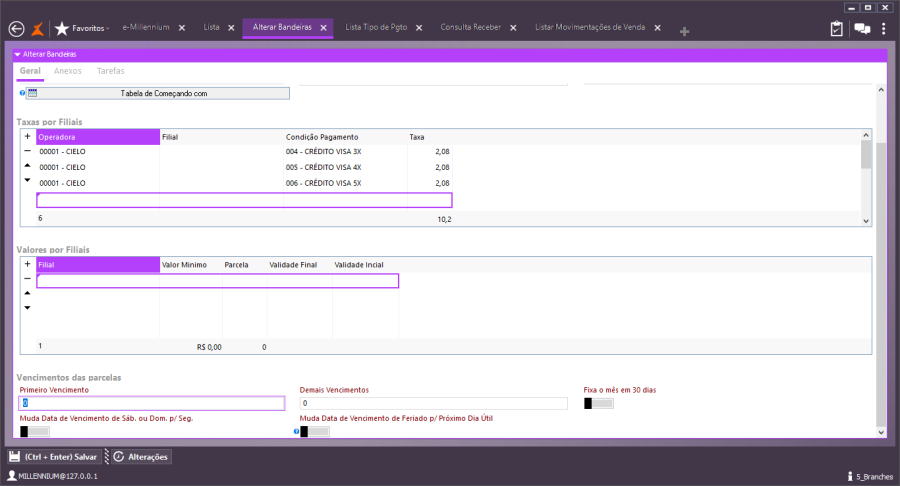Click the 5_Branches status indicator
Screen dimensions: 900x486
pyautogui.click(x=870, y=477)
